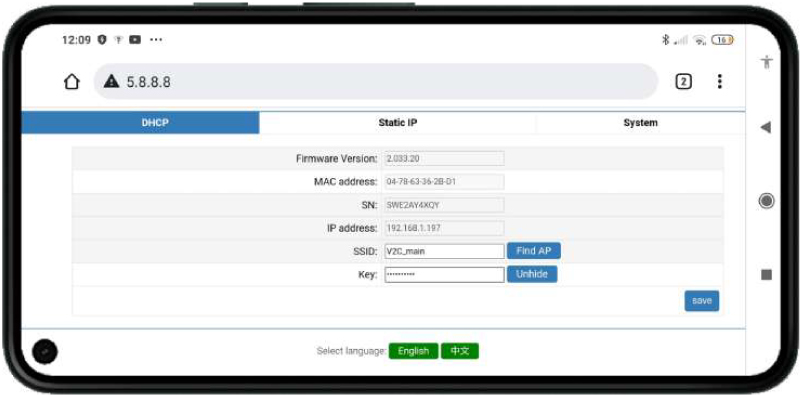
Task: Click Unhide to reveal the key
Action: coord(532,274)
